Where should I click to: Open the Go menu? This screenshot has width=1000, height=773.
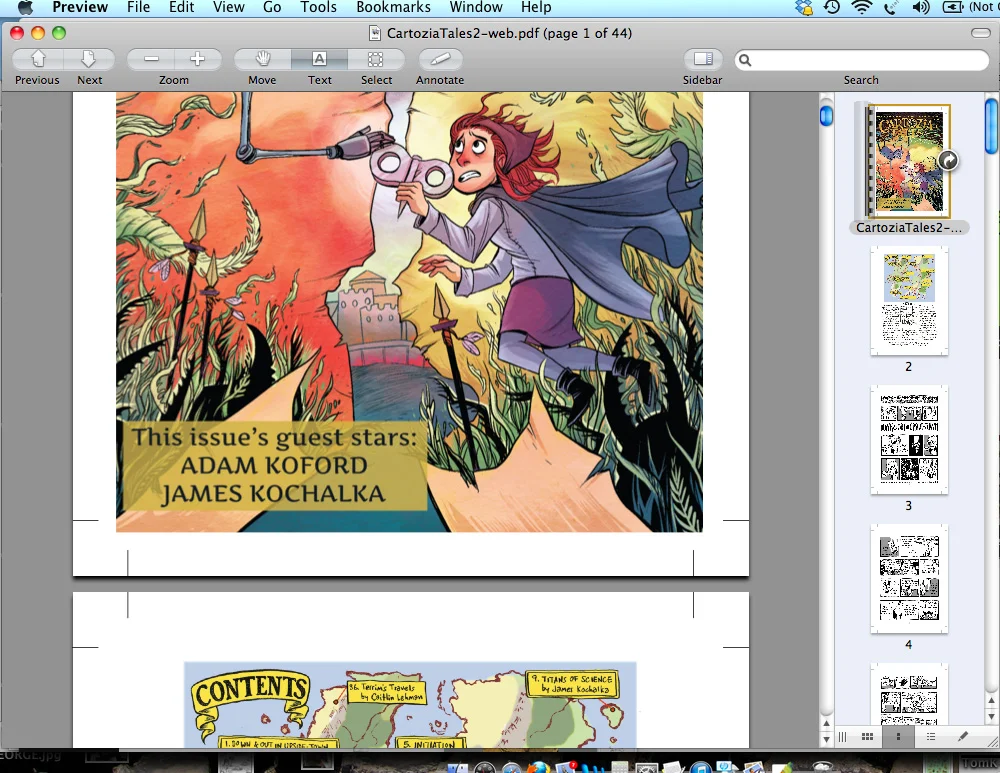click(x=272, y=7)
